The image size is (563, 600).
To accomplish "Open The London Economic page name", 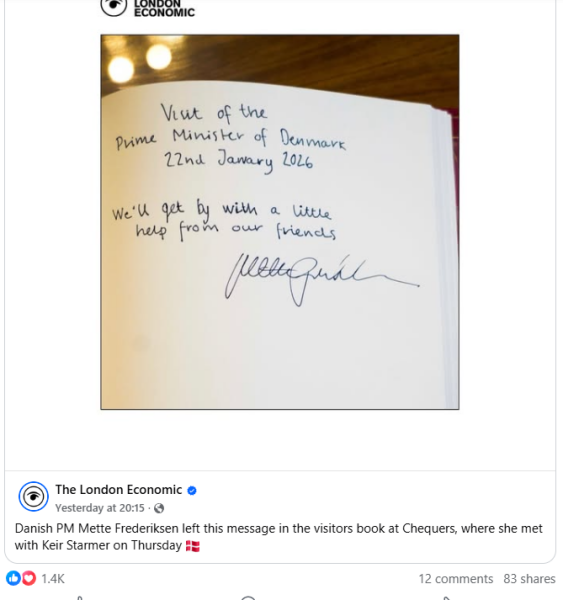I will tap(119, 490).
